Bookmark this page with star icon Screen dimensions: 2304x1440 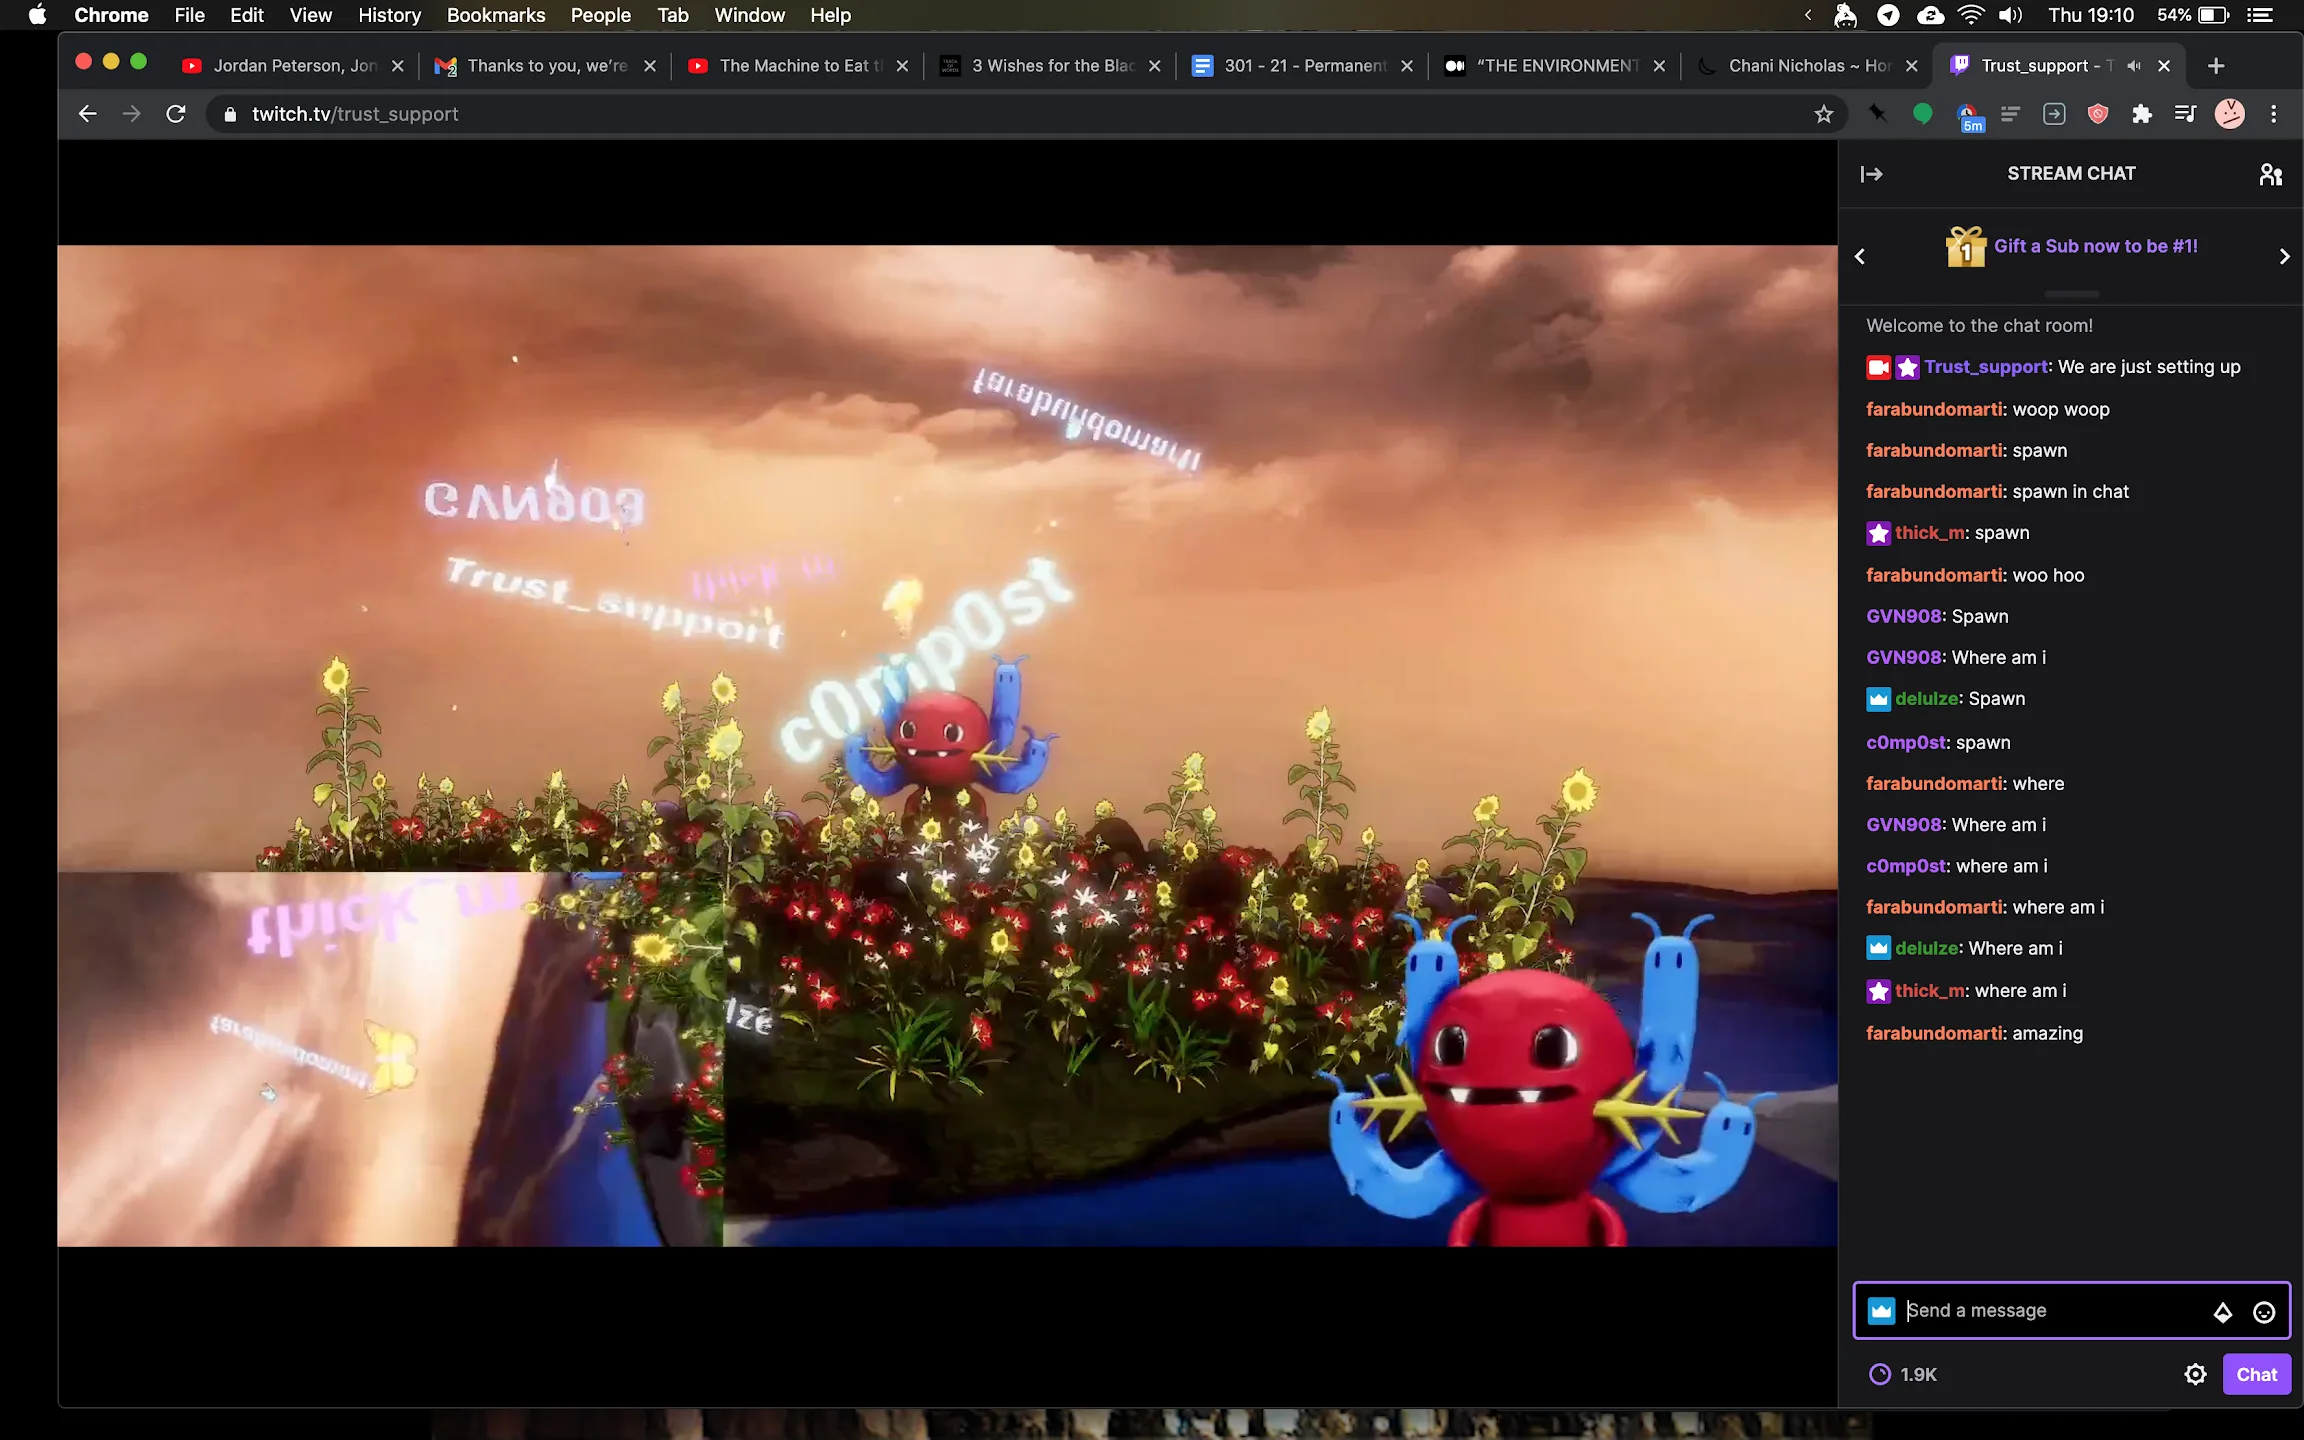pos(1824,114)
